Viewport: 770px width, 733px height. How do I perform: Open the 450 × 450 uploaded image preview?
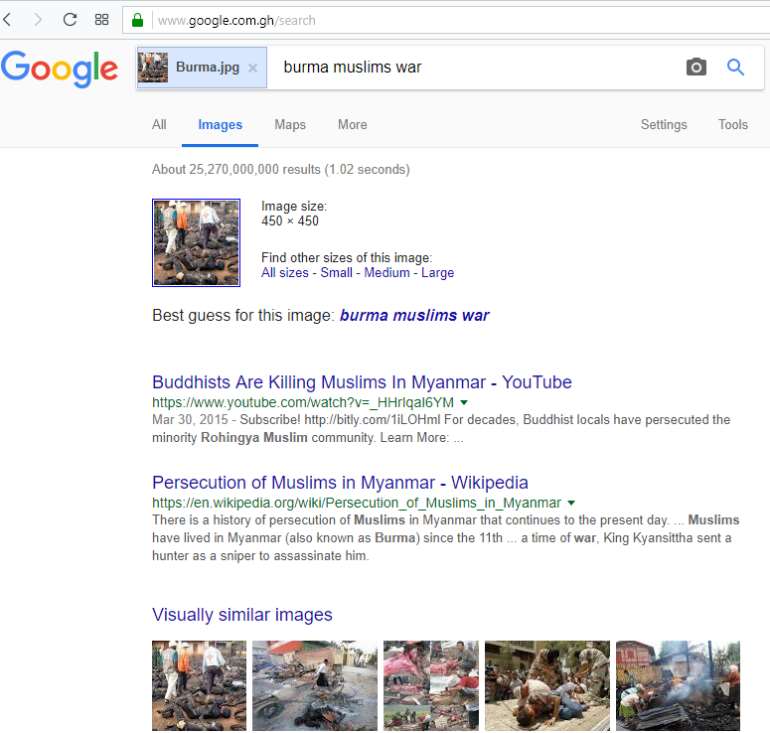[x=196, y=243]
